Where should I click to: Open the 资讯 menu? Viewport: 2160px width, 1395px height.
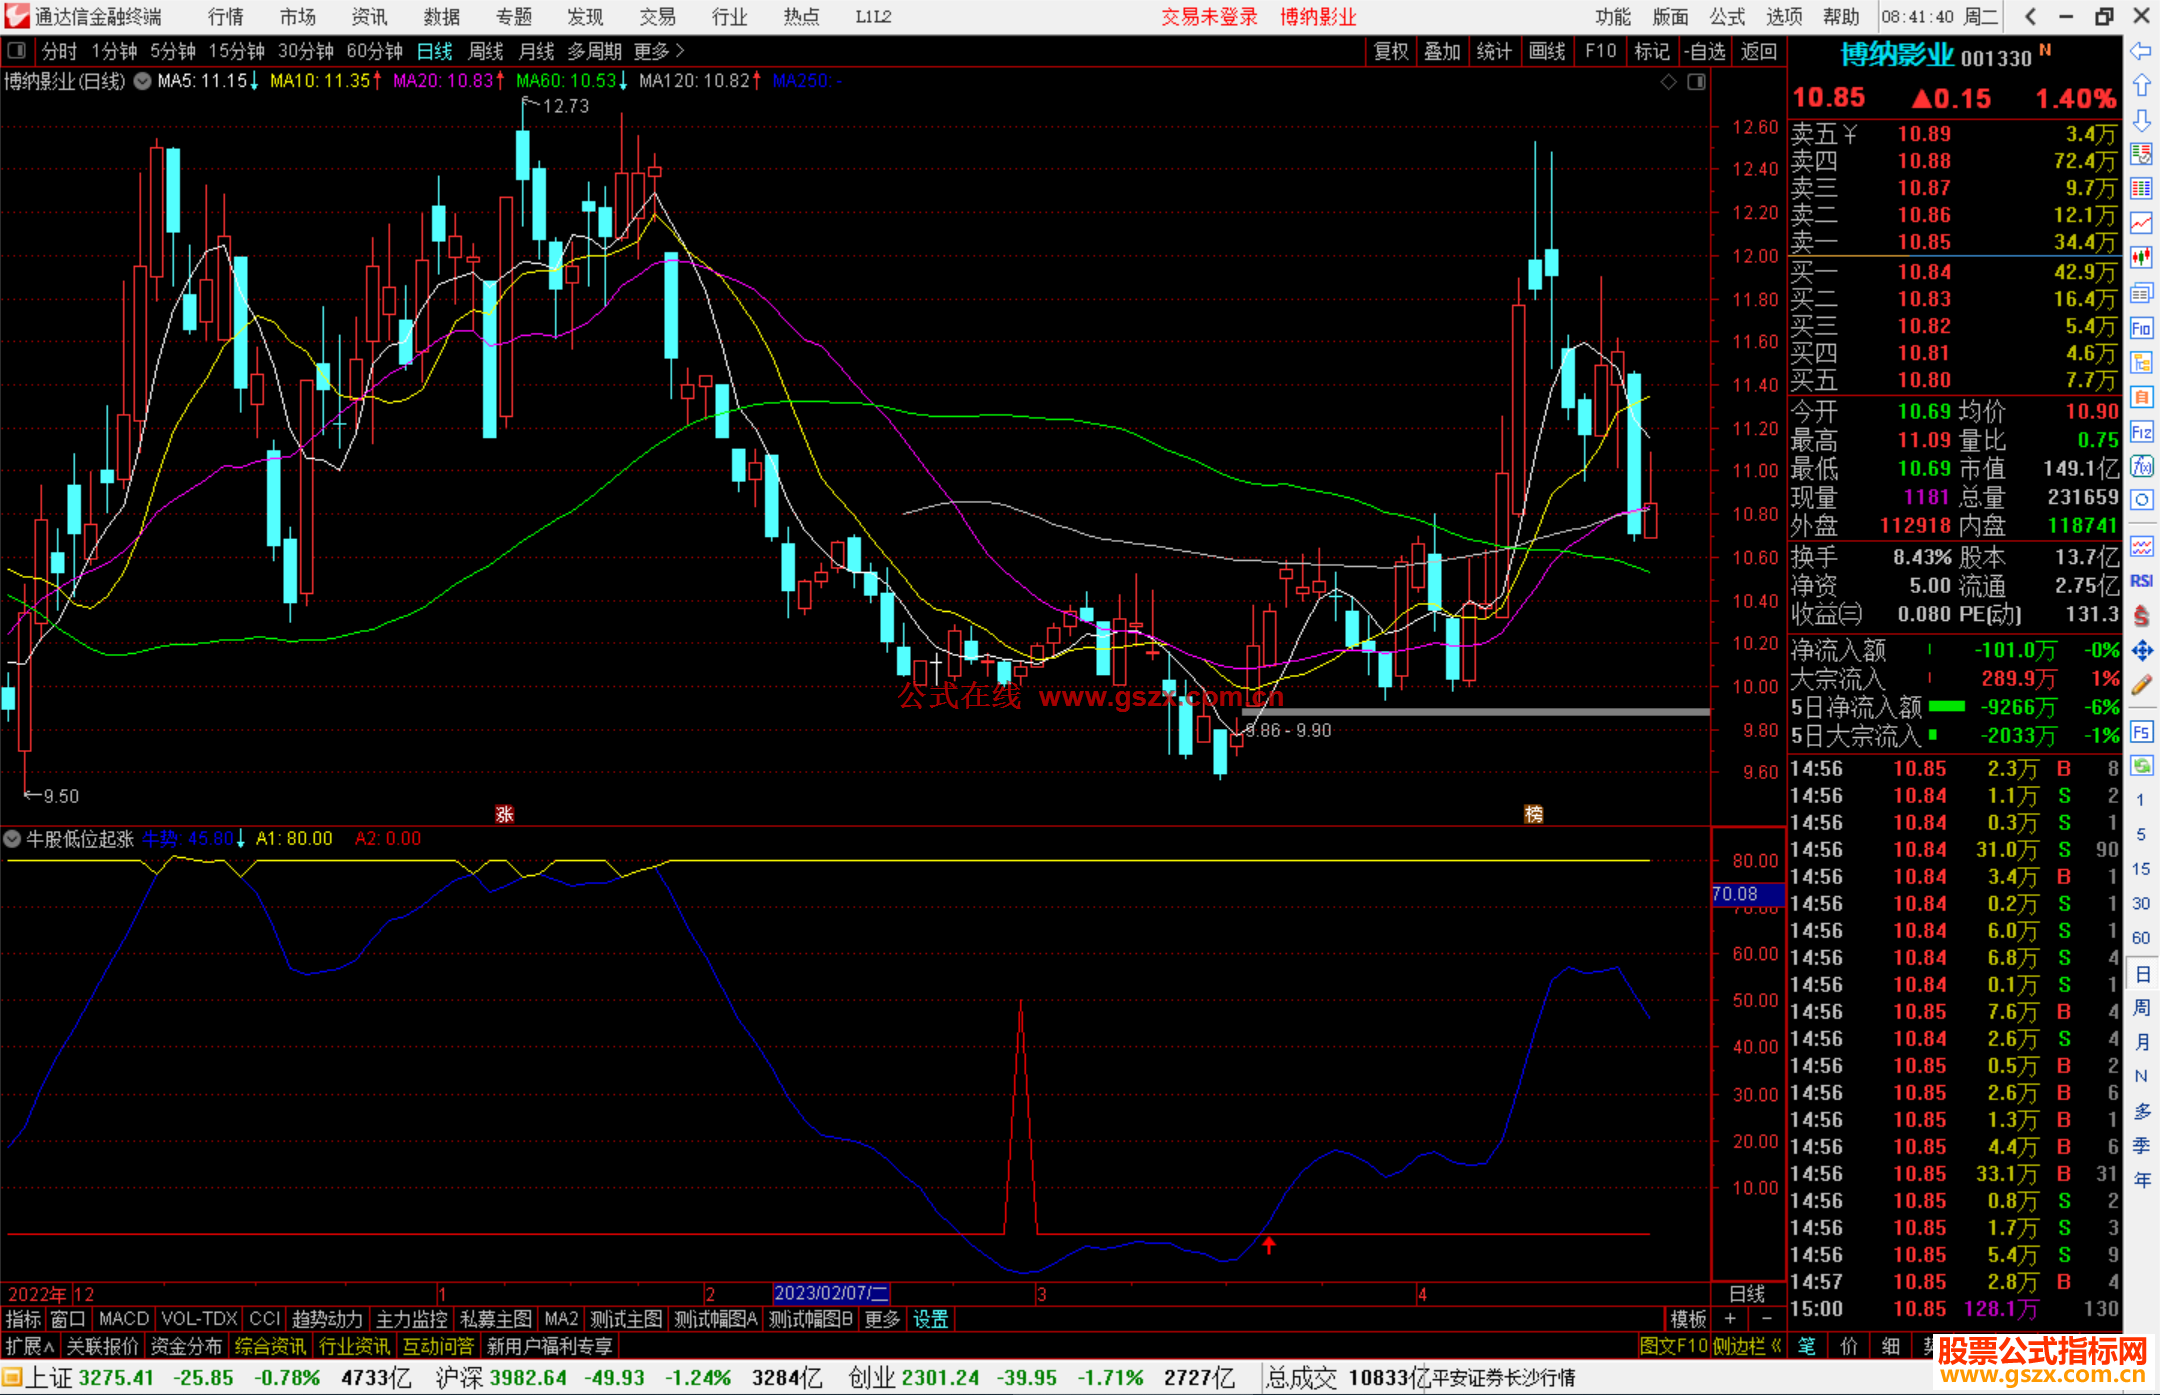pos(369,17)
